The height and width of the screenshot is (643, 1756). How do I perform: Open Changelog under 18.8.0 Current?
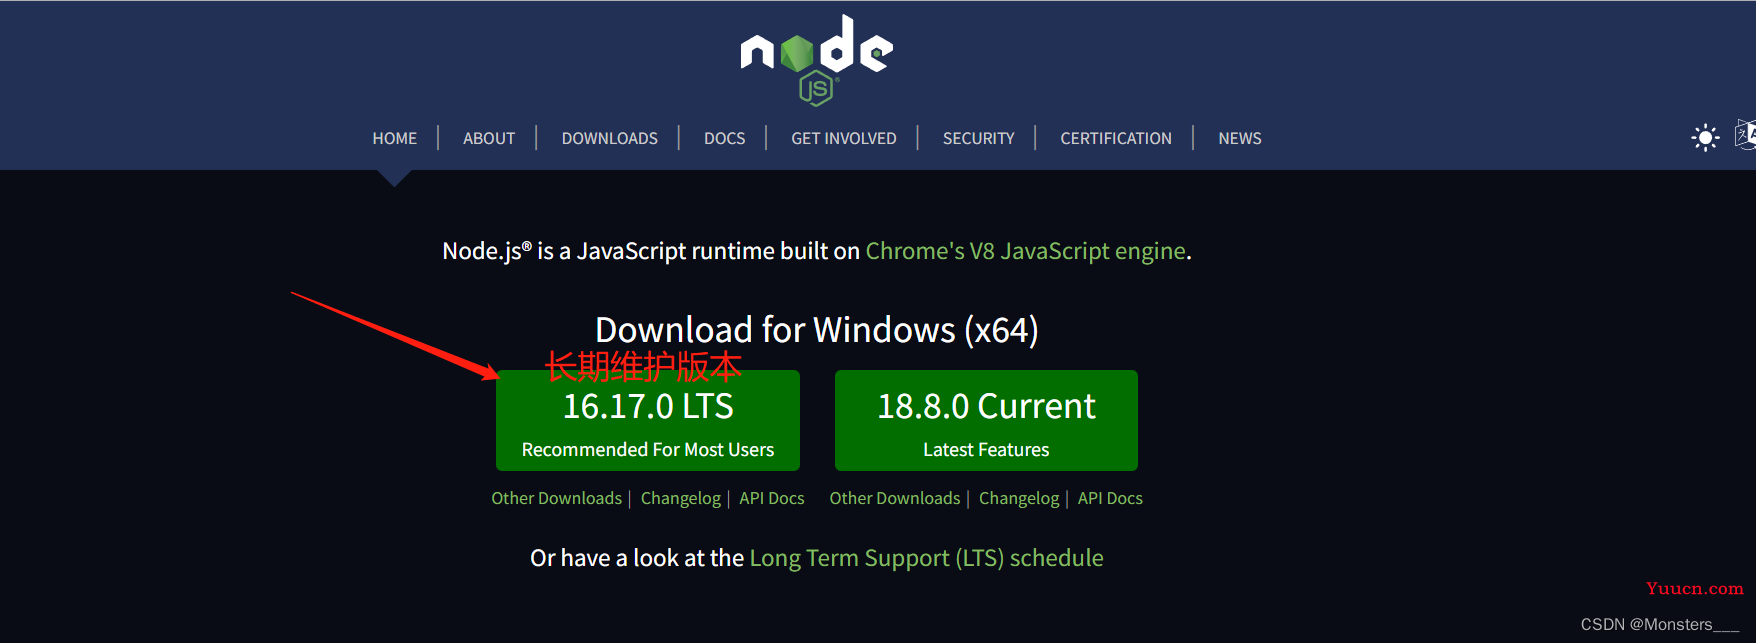point(1019,498)
